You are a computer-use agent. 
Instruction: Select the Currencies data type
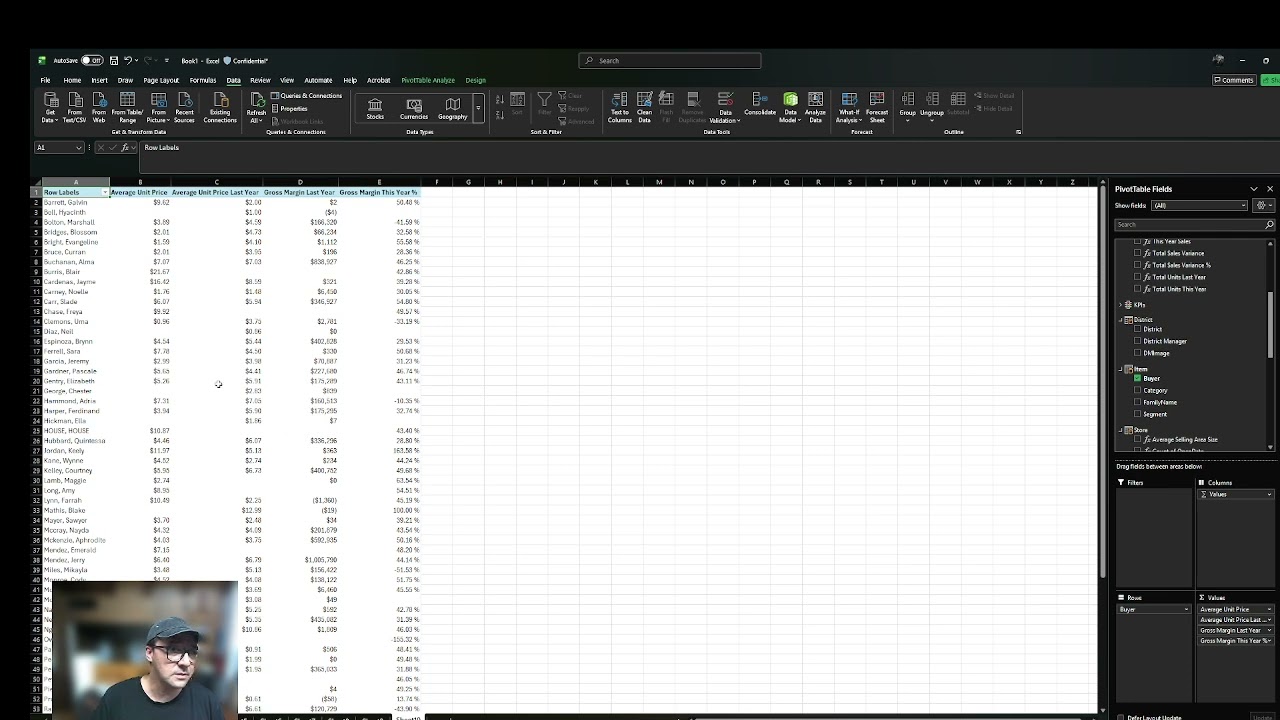tap(414, 108)
